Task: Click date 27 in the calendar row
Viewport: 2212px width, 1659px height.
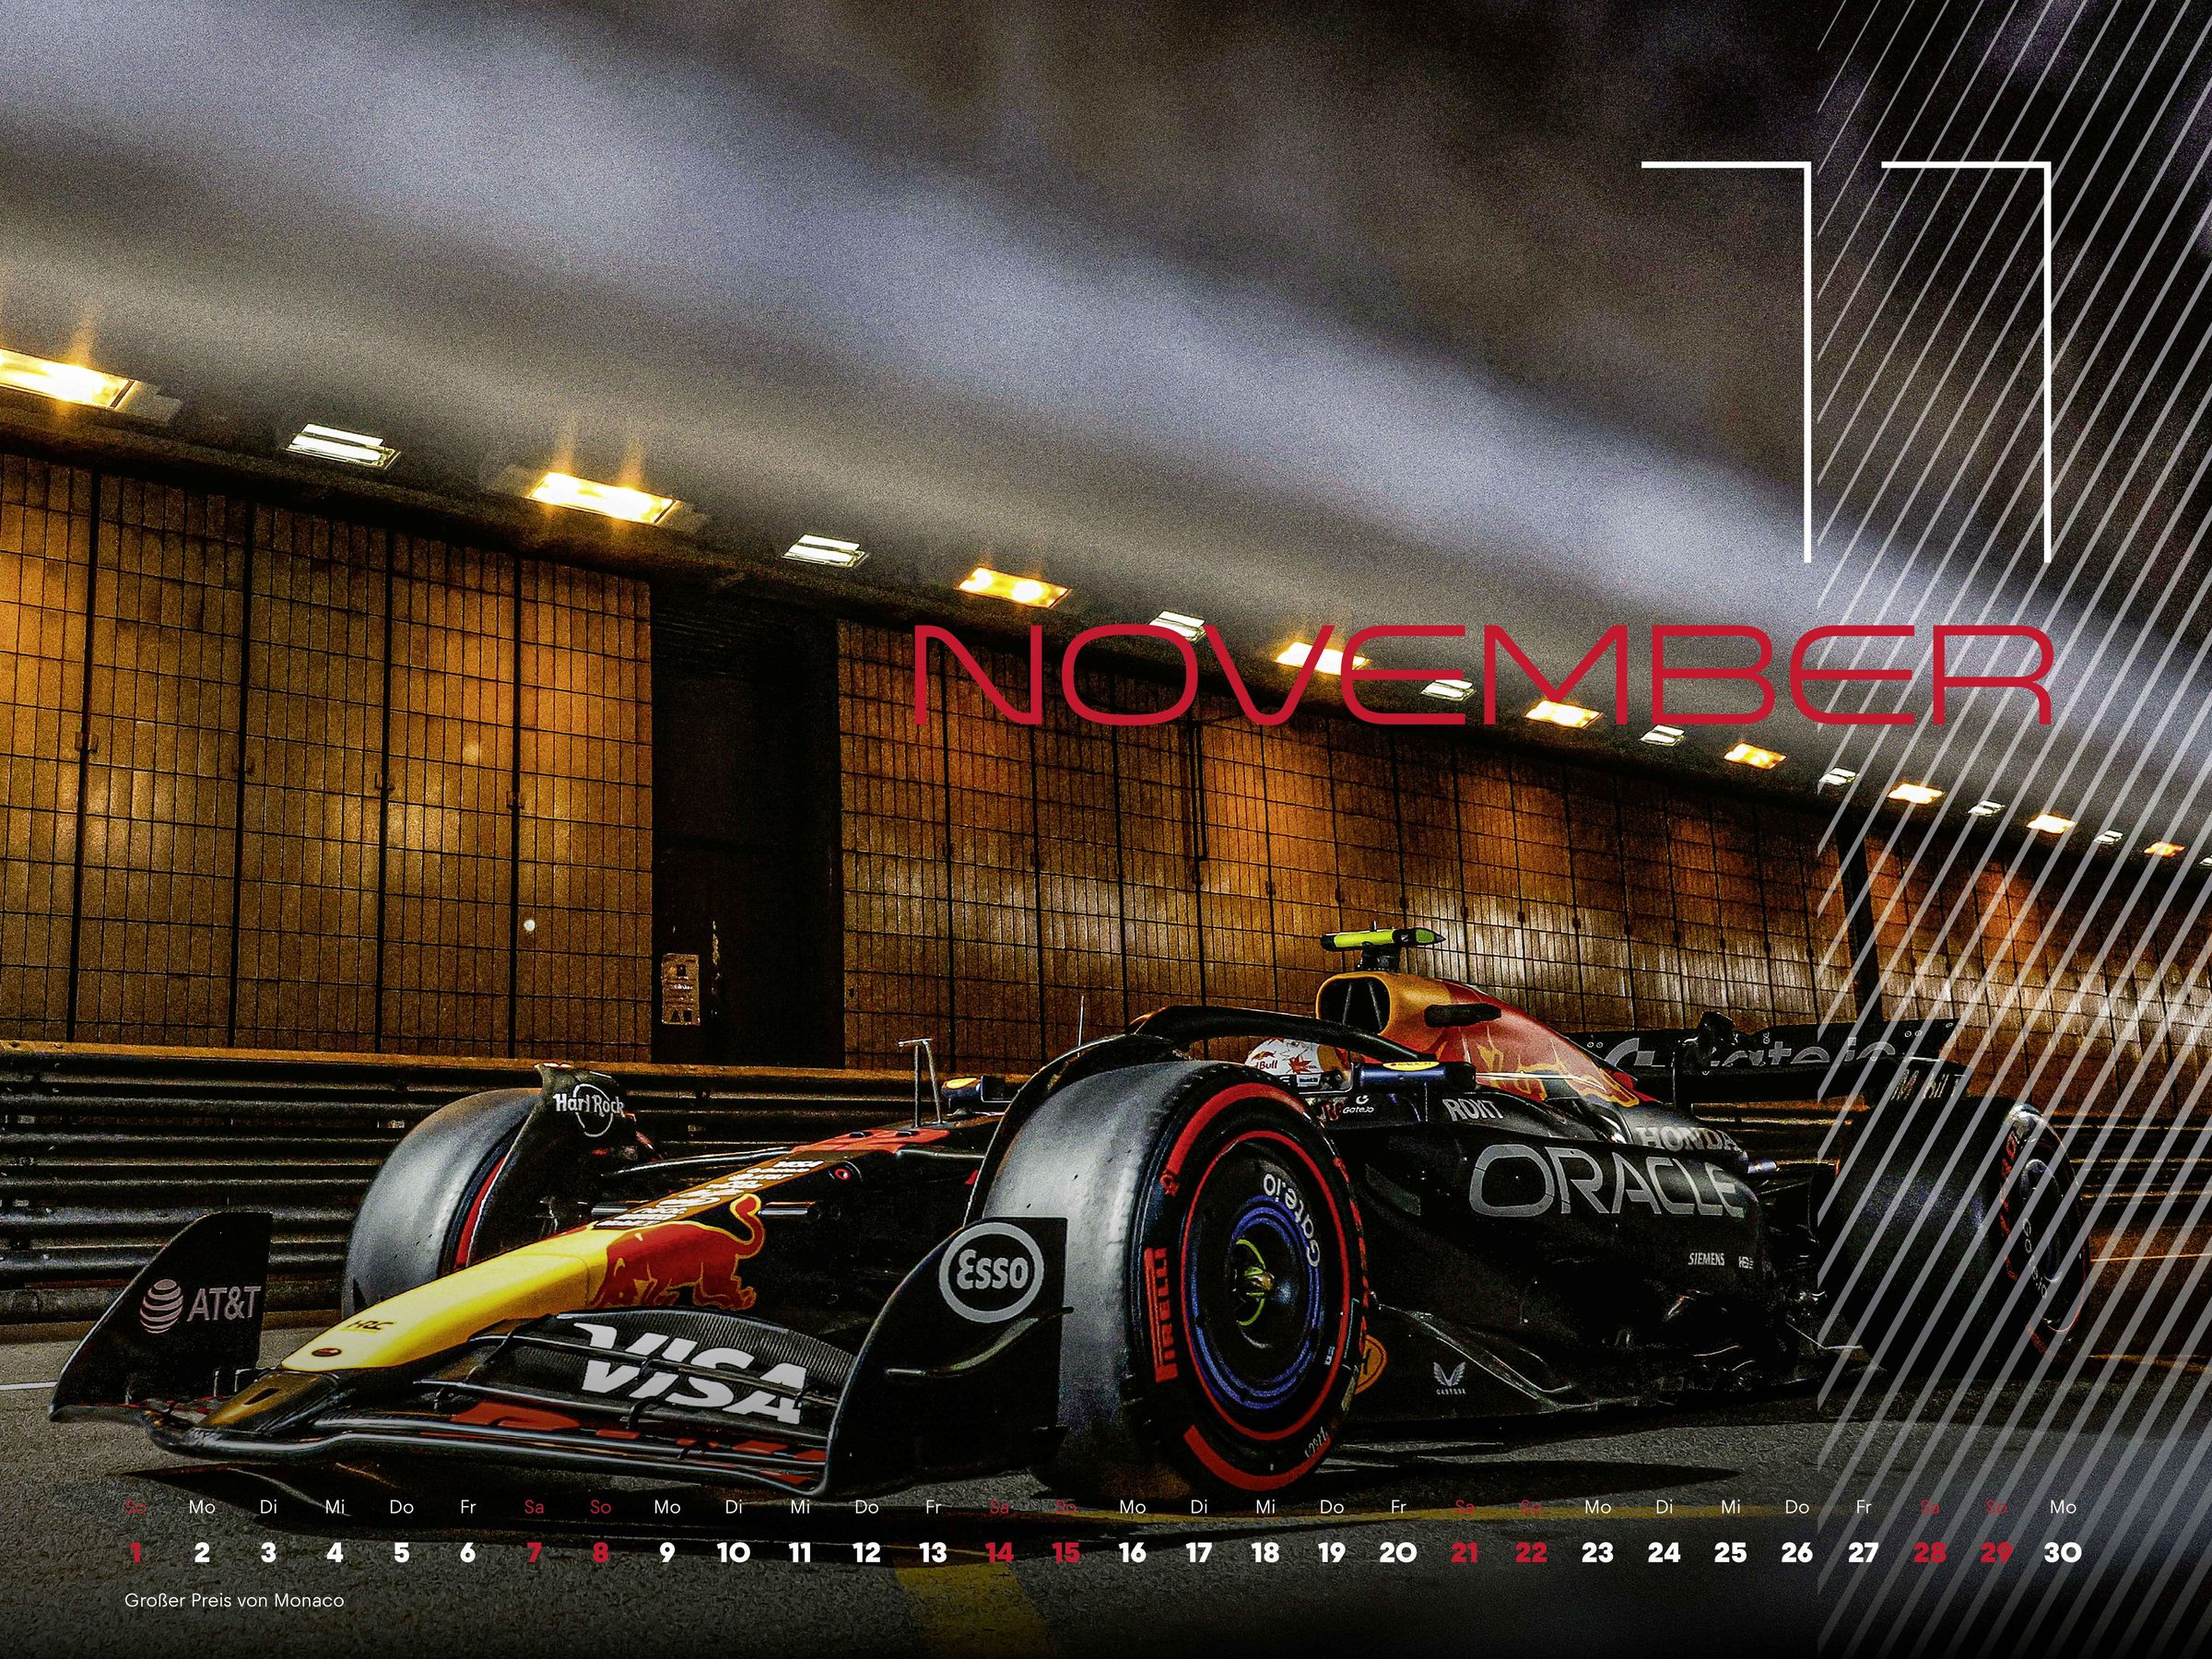Action: pyautogui.click(x=1863, y=1553)
